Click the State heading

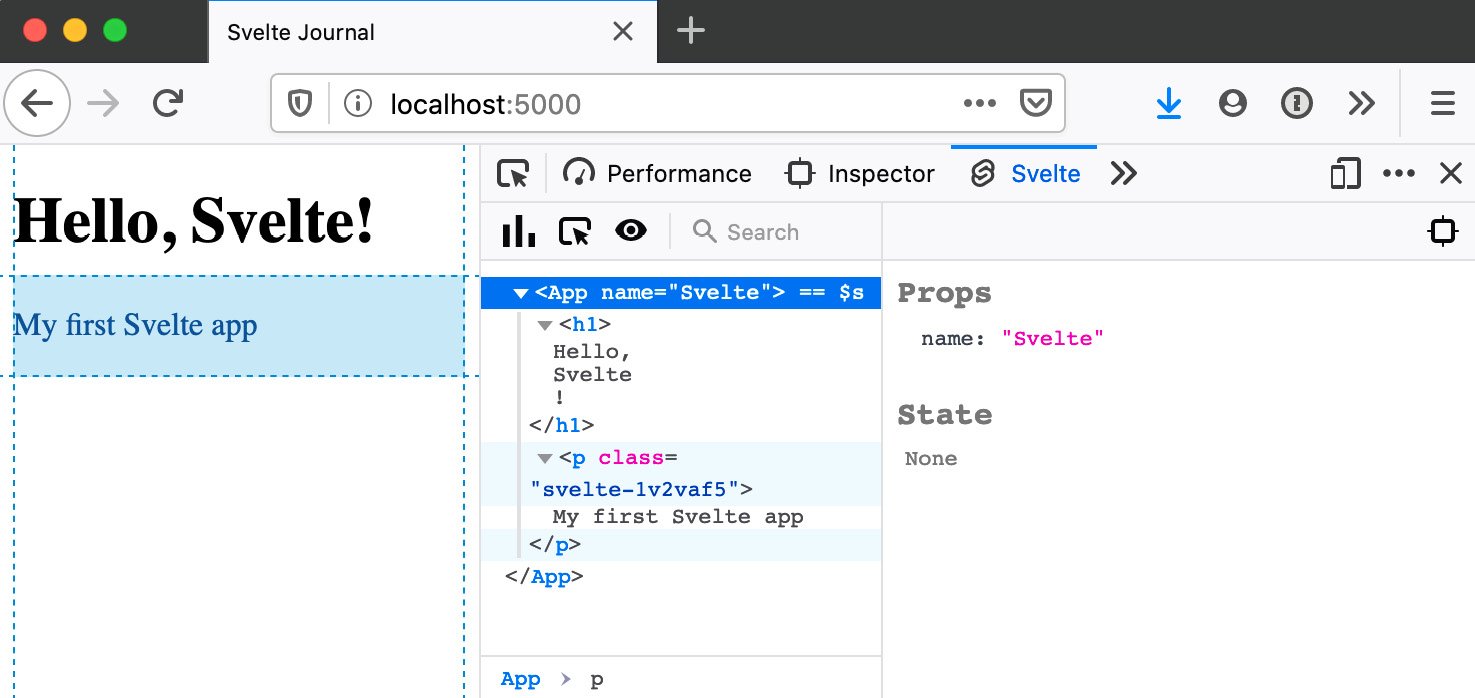point(945,415)
